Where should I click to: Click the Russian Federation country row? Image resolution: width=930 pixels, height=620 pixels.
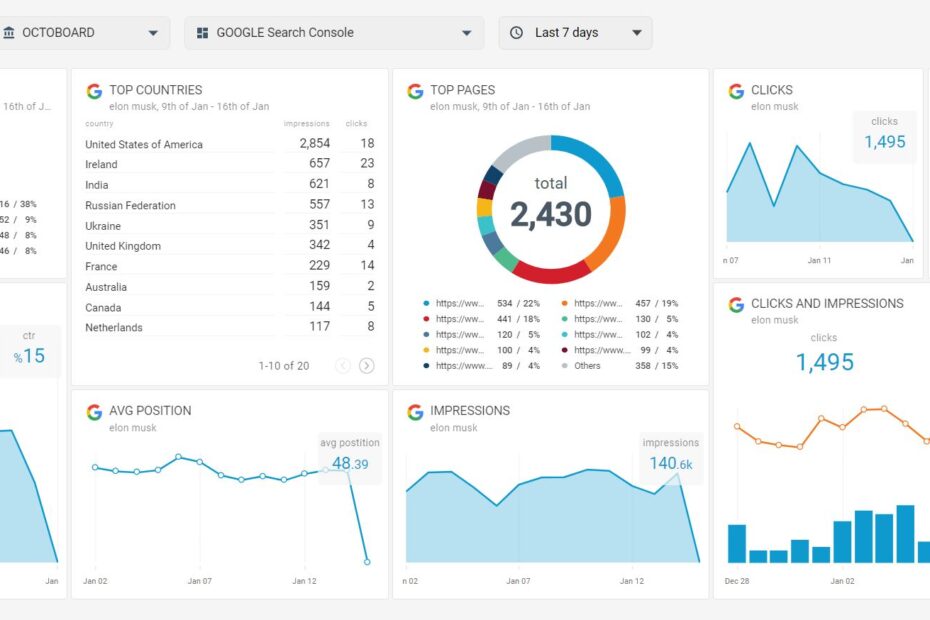pyautogui.click(x=230, y=205)
